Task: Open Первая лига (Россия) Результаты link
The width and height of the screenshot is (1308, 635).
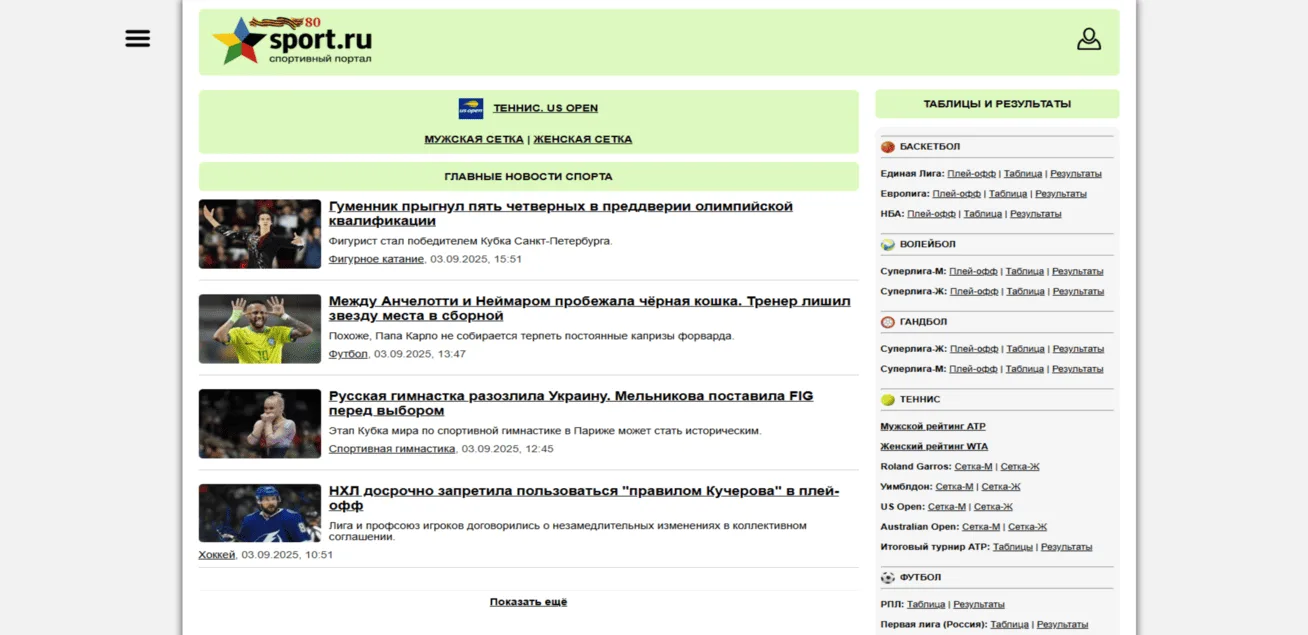Action: pos(1062,625)
